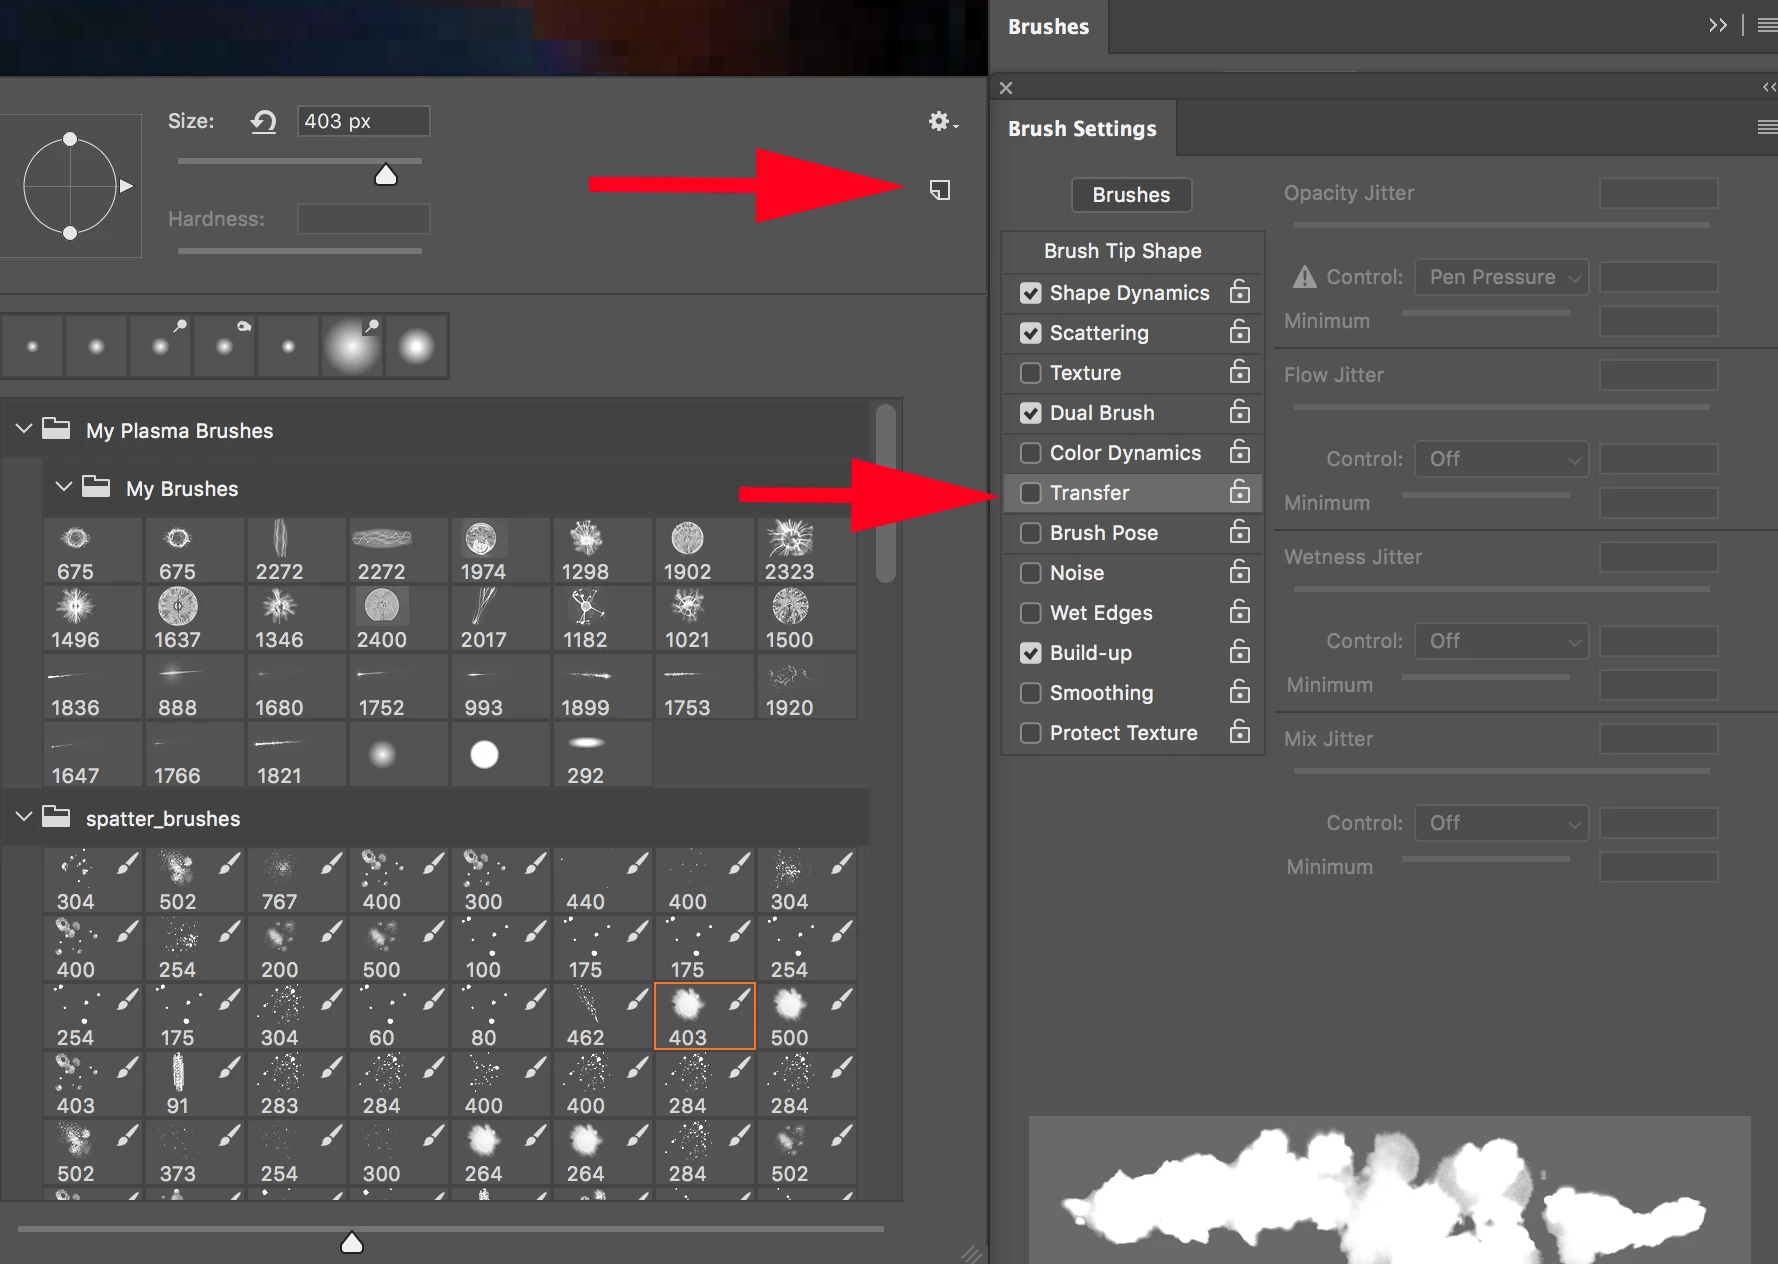Toggle lock for Dual Brush
This screenshot has width=1778, height=1264.
(1240, 412)
